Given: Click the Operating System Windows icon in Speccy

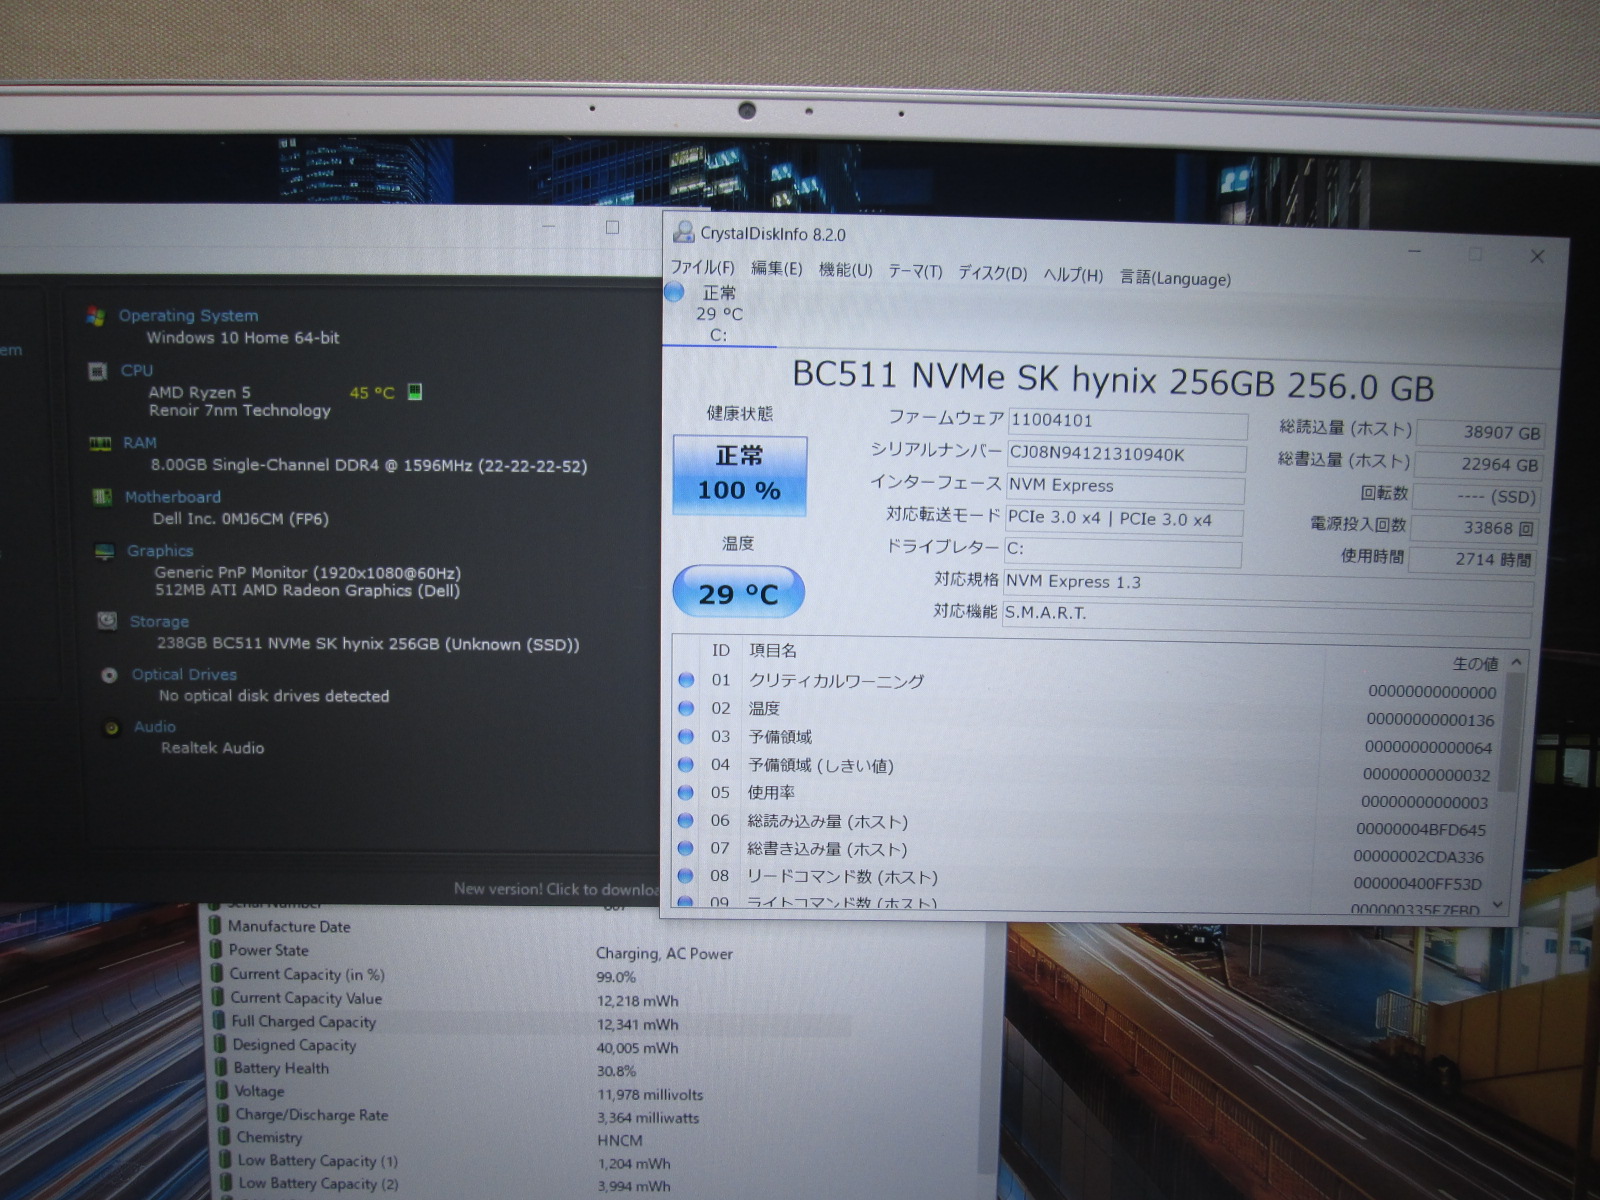Looking at the screenshot, I should tap(96, 316).
